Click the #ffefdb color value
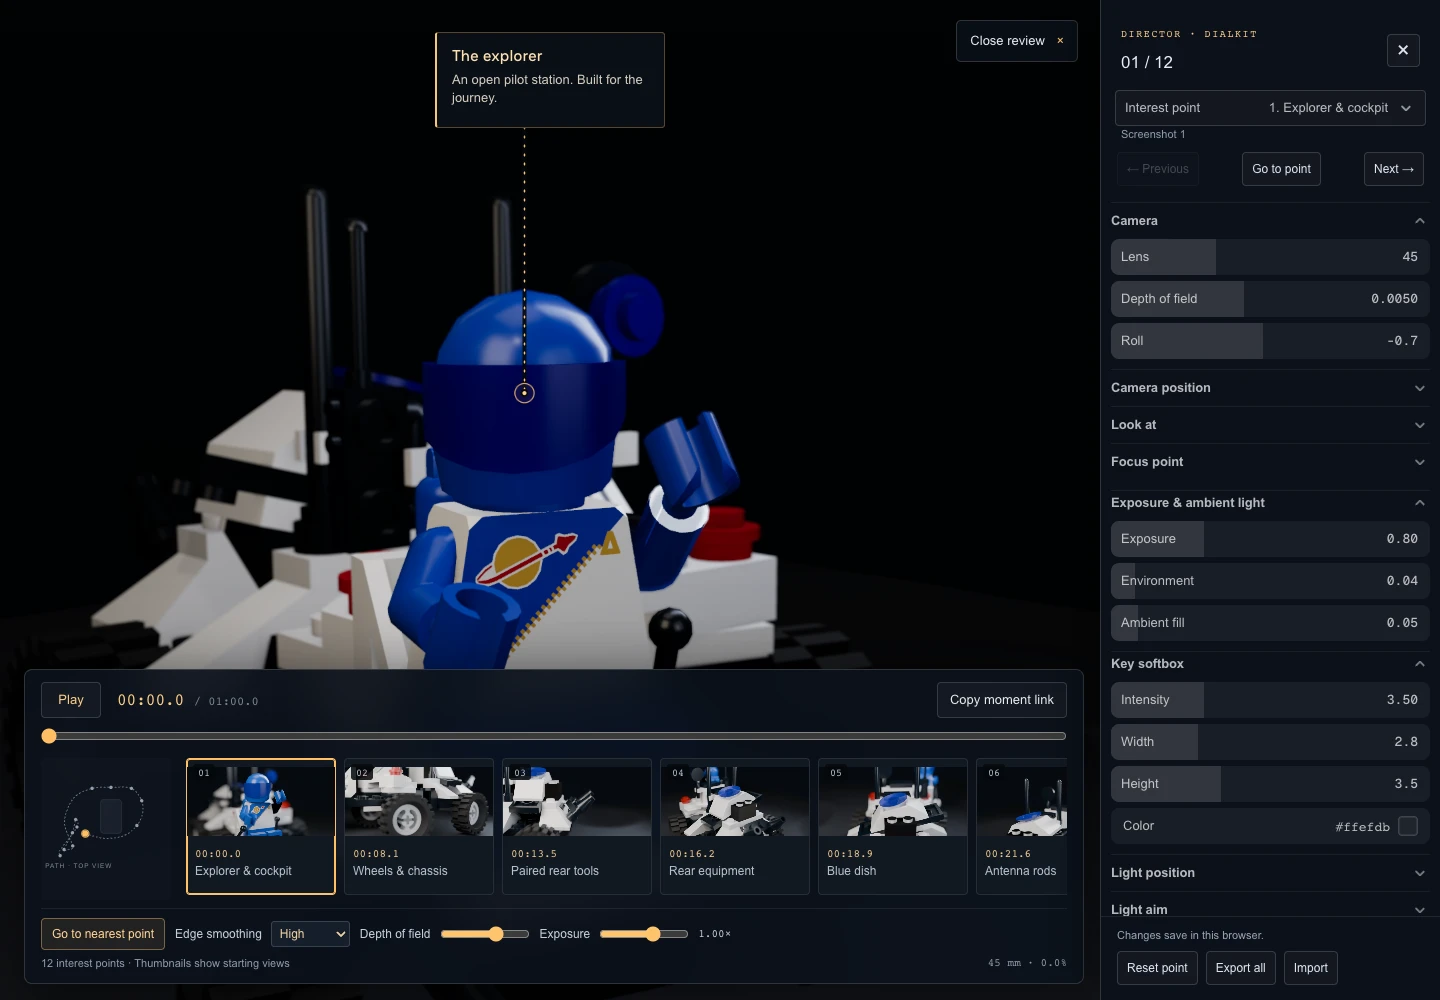1440x1000 pixels. (1362, 827)
